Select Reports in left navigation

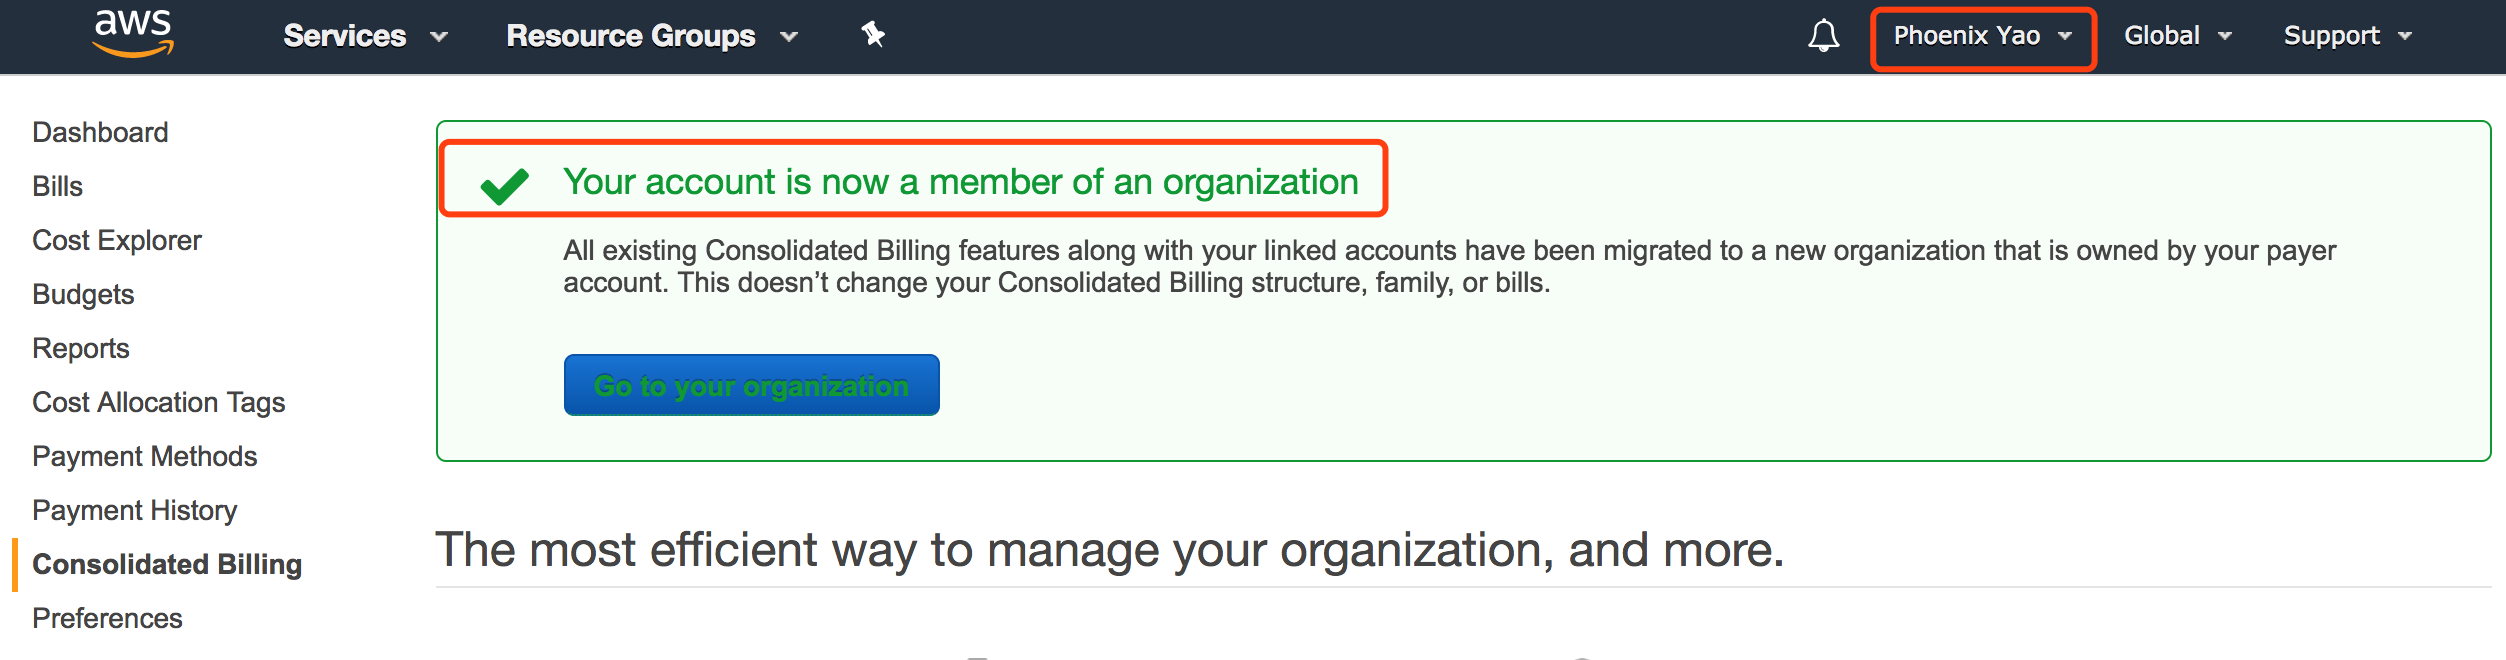81,348
